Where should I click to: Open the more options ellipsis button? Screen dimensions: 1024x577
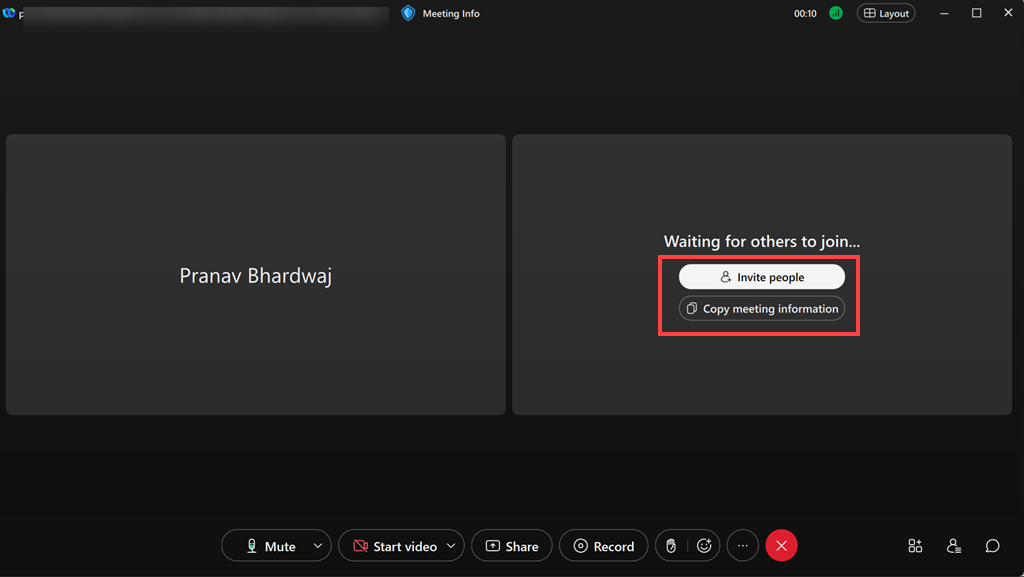[x=743, y=546]
